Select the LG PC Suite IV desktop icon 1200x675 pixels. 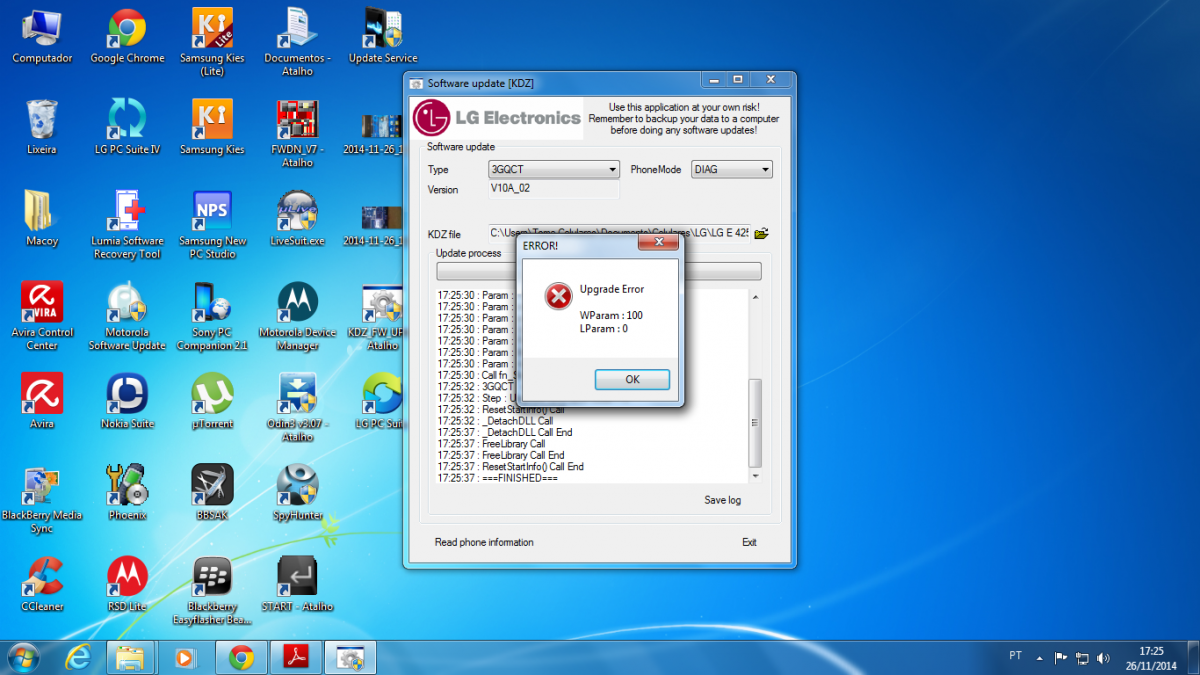click(x=127, y=127)
